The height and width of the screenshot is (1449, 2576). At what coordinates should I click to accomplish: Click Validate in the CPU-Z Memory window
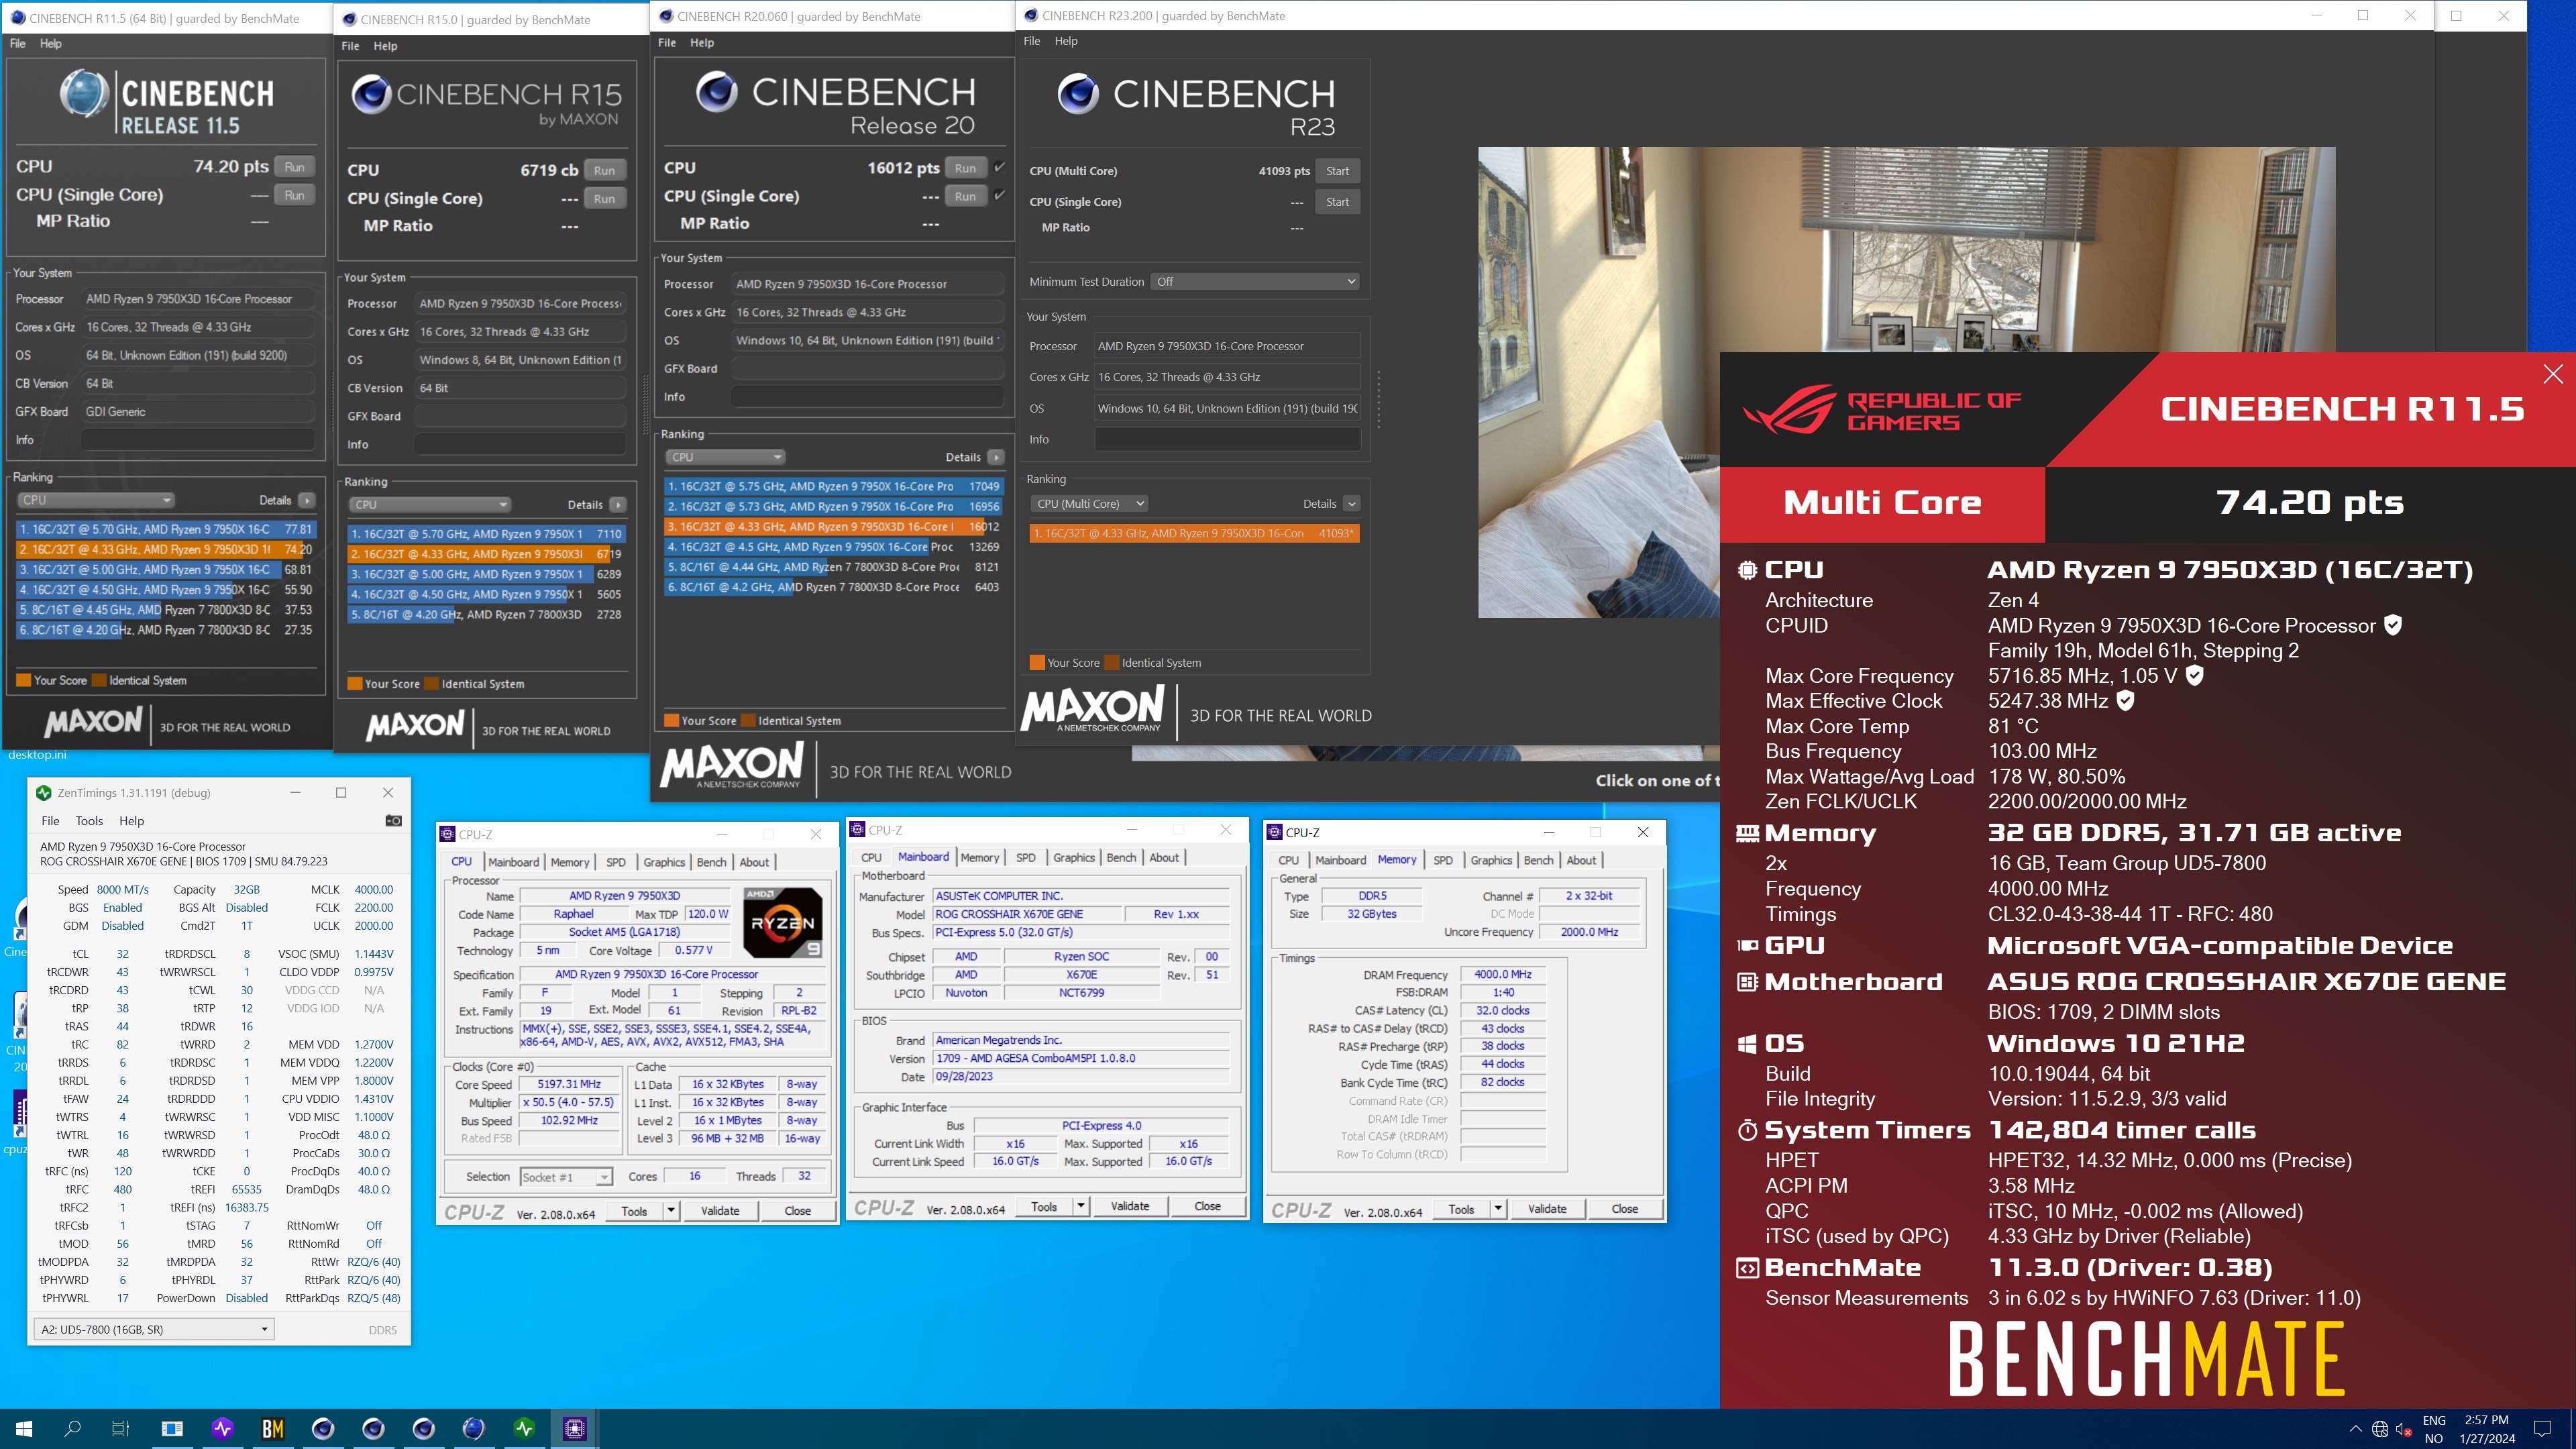pos(1546,1209)
